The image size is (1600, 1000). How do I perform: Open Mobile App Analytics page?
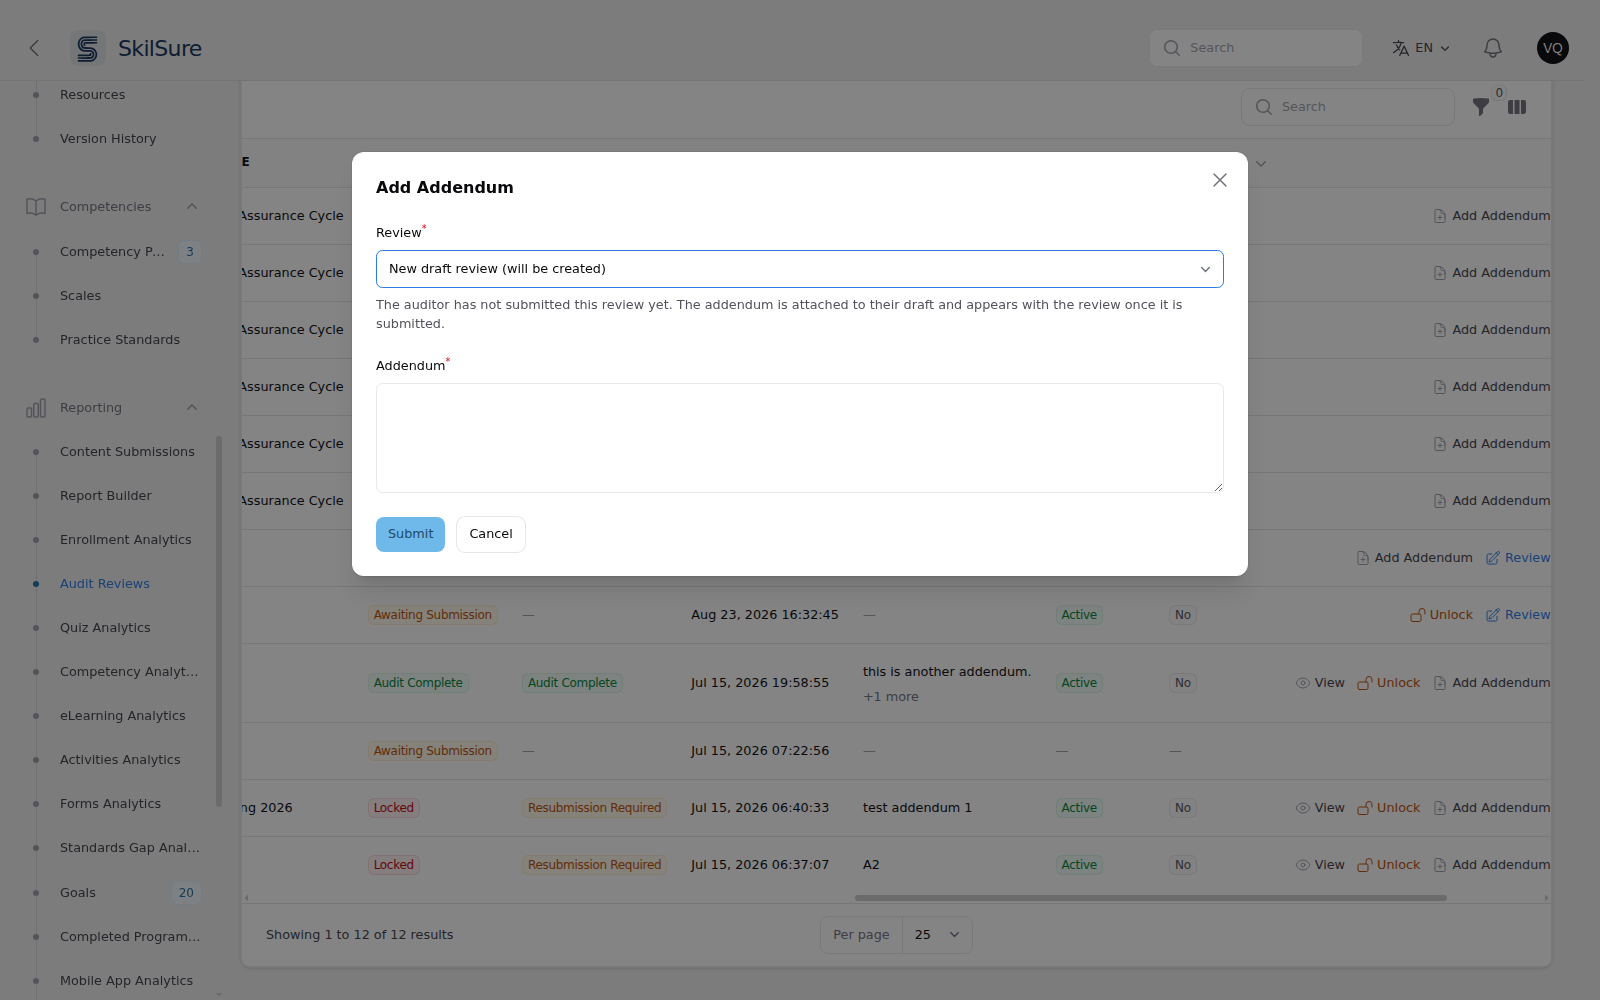pyautogui.click(x=126, y=981)
